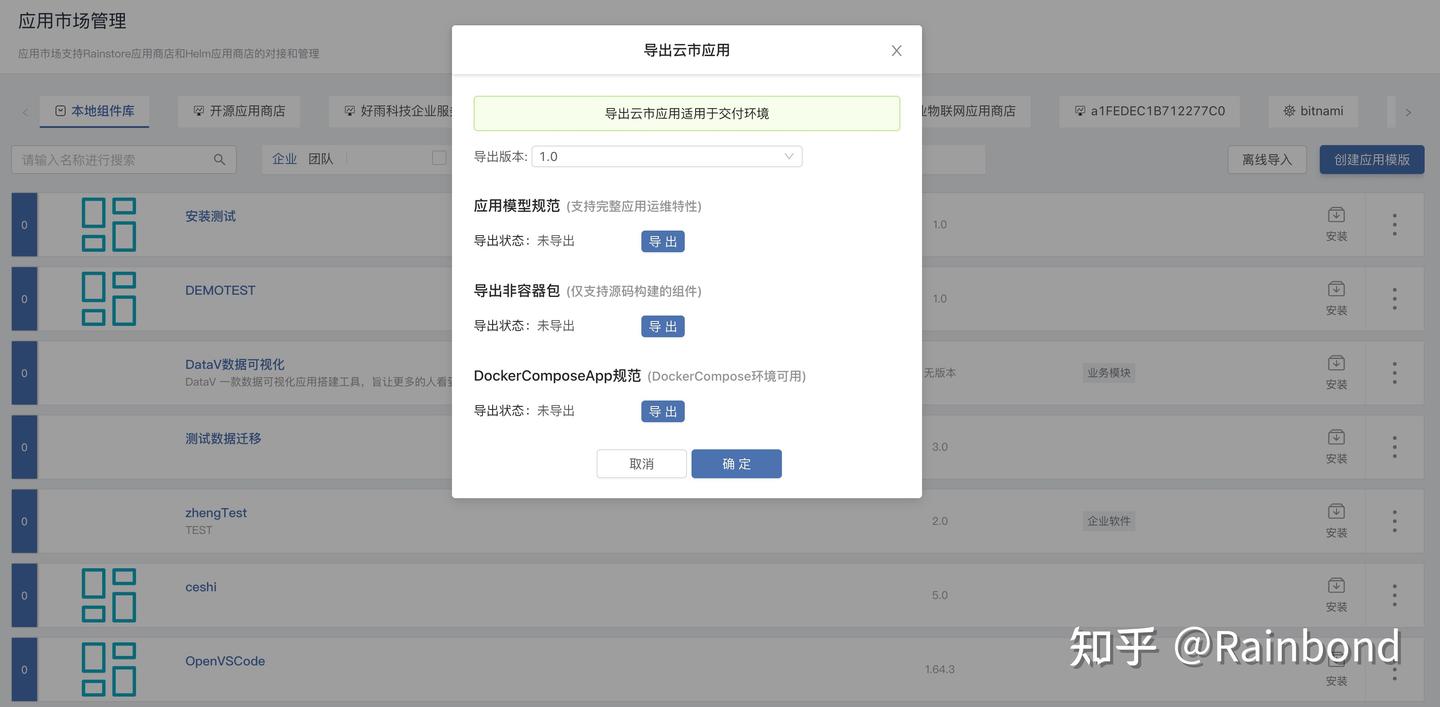The image size is (1440, 707).
Task: Click the search magnifier icon
Action: pyautogui.click(x=220, y=159)
